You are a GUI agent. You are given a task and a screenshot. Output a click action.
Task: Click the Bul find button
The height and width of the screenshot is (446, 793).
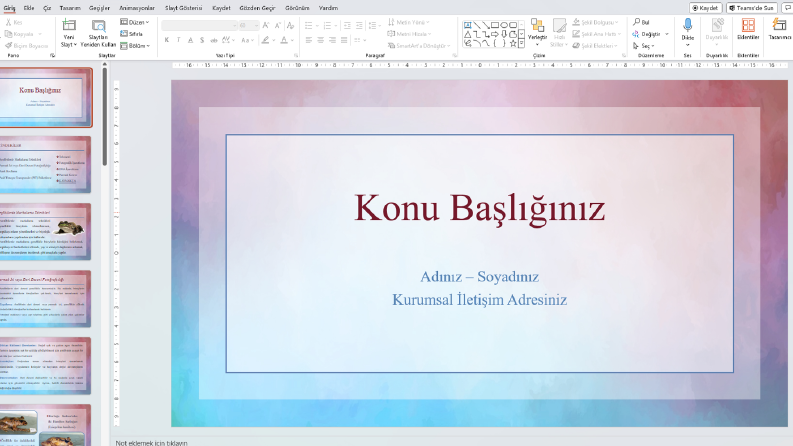(x=641, y=22)
